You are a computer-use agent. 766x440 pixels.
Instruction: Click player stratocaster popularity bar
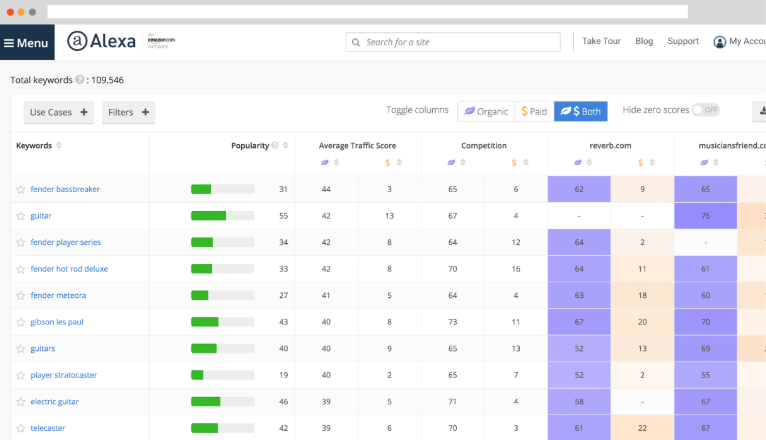pos(222,375)
